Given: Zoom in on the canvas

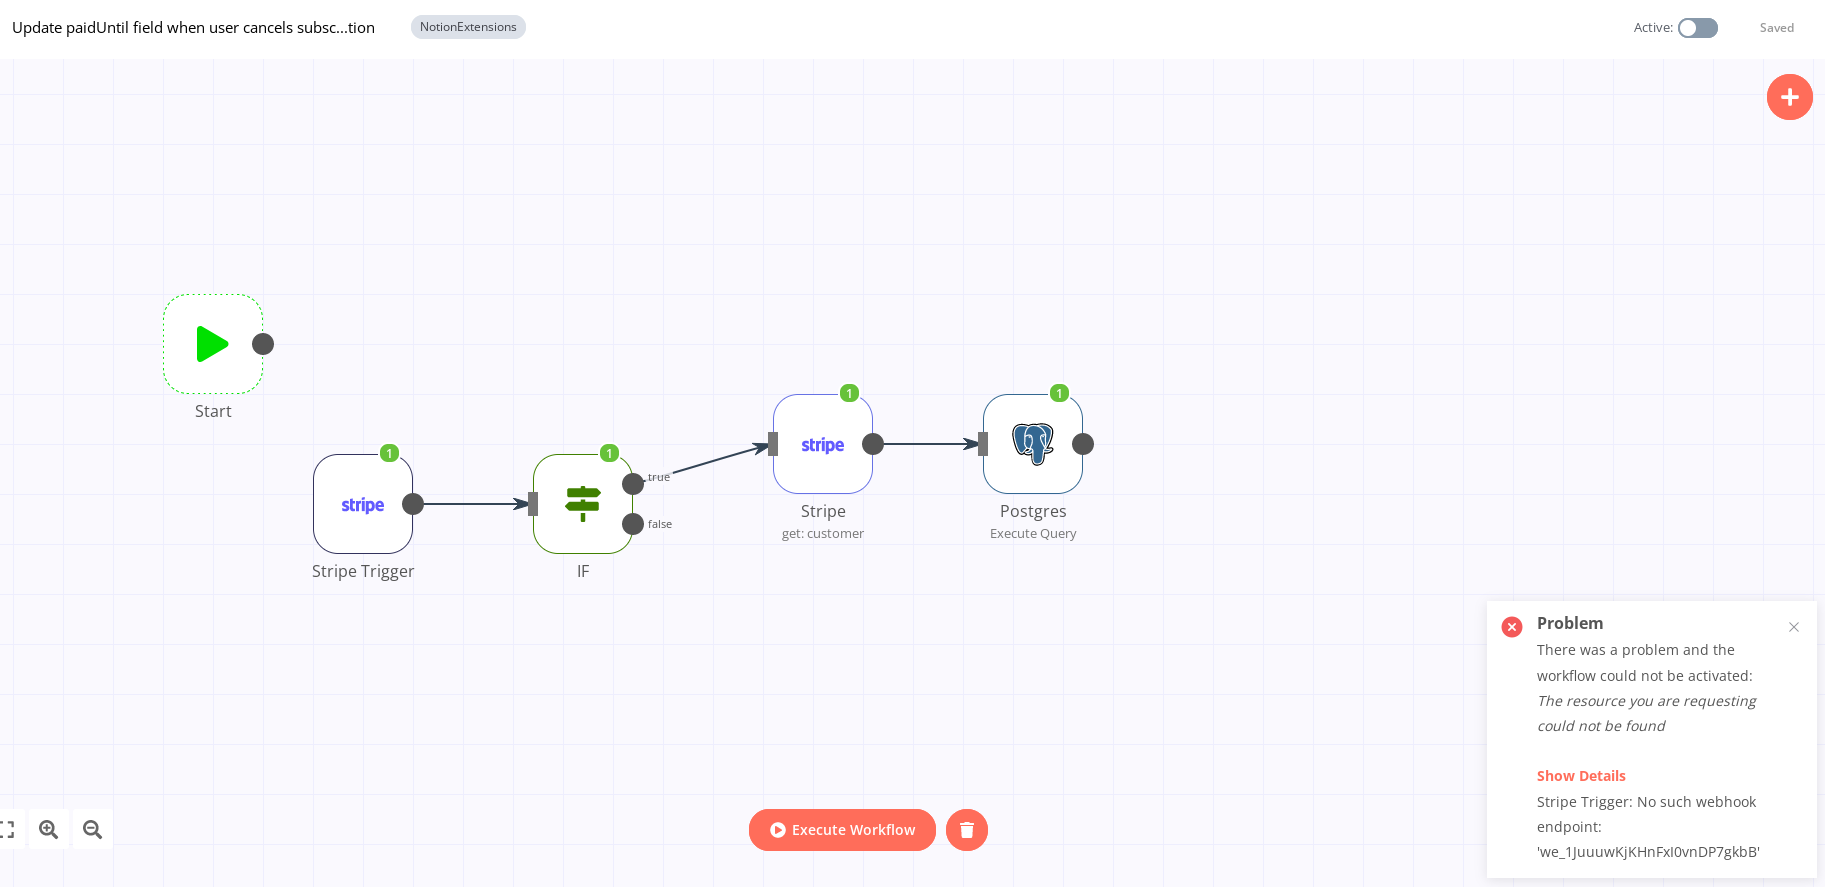Looking at the screenshot, I should click(48, 829).
